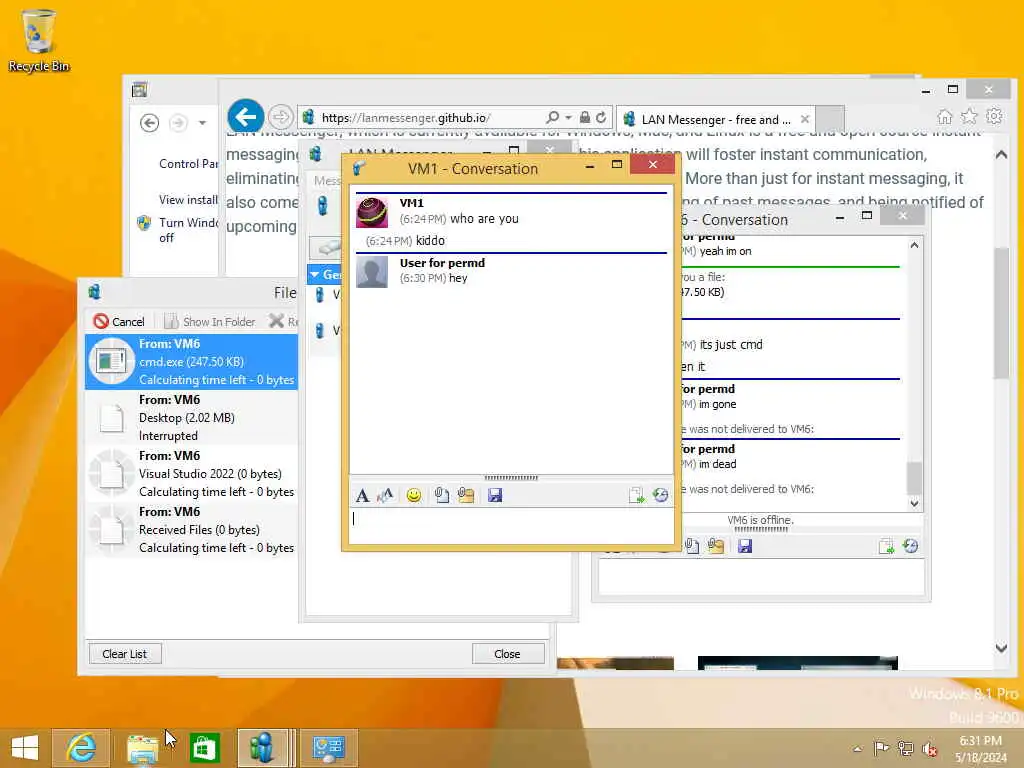The width and height of the screenshot is (1024, 768).
Task: Open Action Center flag in tray
Action: click(x=881, y=748)
